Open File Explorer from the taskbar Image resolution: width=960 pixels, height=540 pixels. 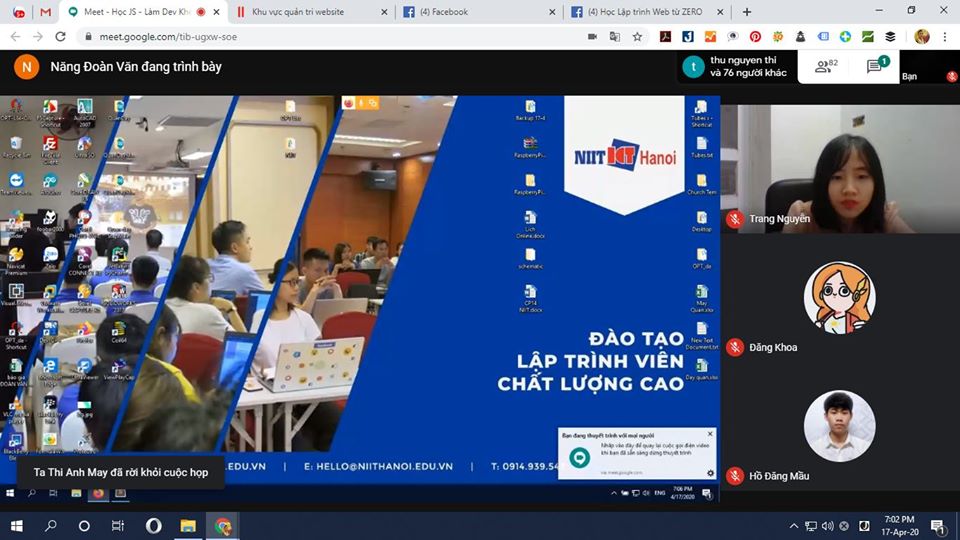pos(188,526)
